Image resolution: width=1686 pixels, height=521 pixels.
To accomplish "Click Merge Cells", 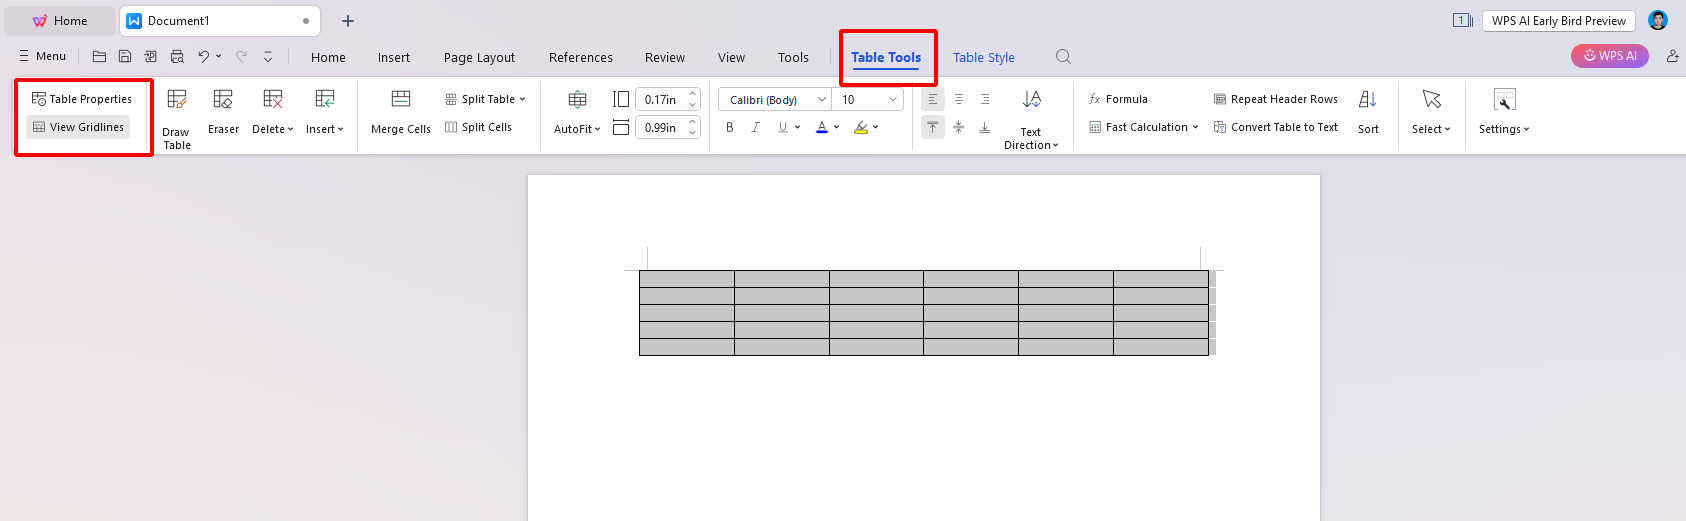I will tap(401, 112).
